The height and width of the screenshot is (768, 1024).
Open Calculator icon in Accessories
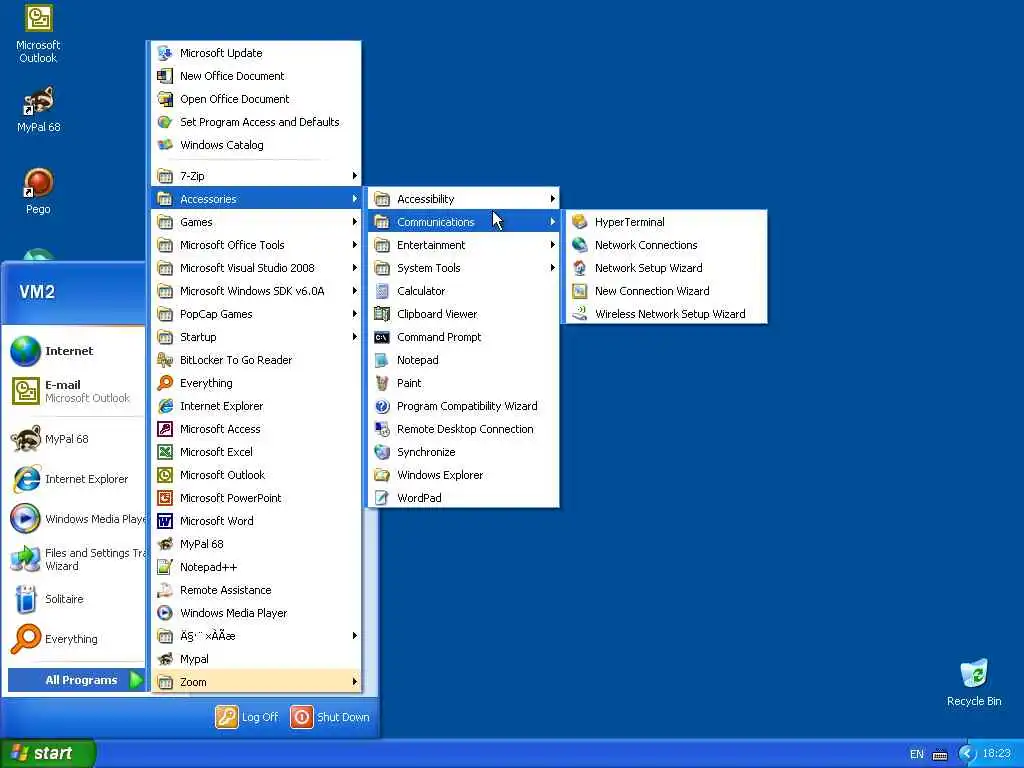pos(382,291)
